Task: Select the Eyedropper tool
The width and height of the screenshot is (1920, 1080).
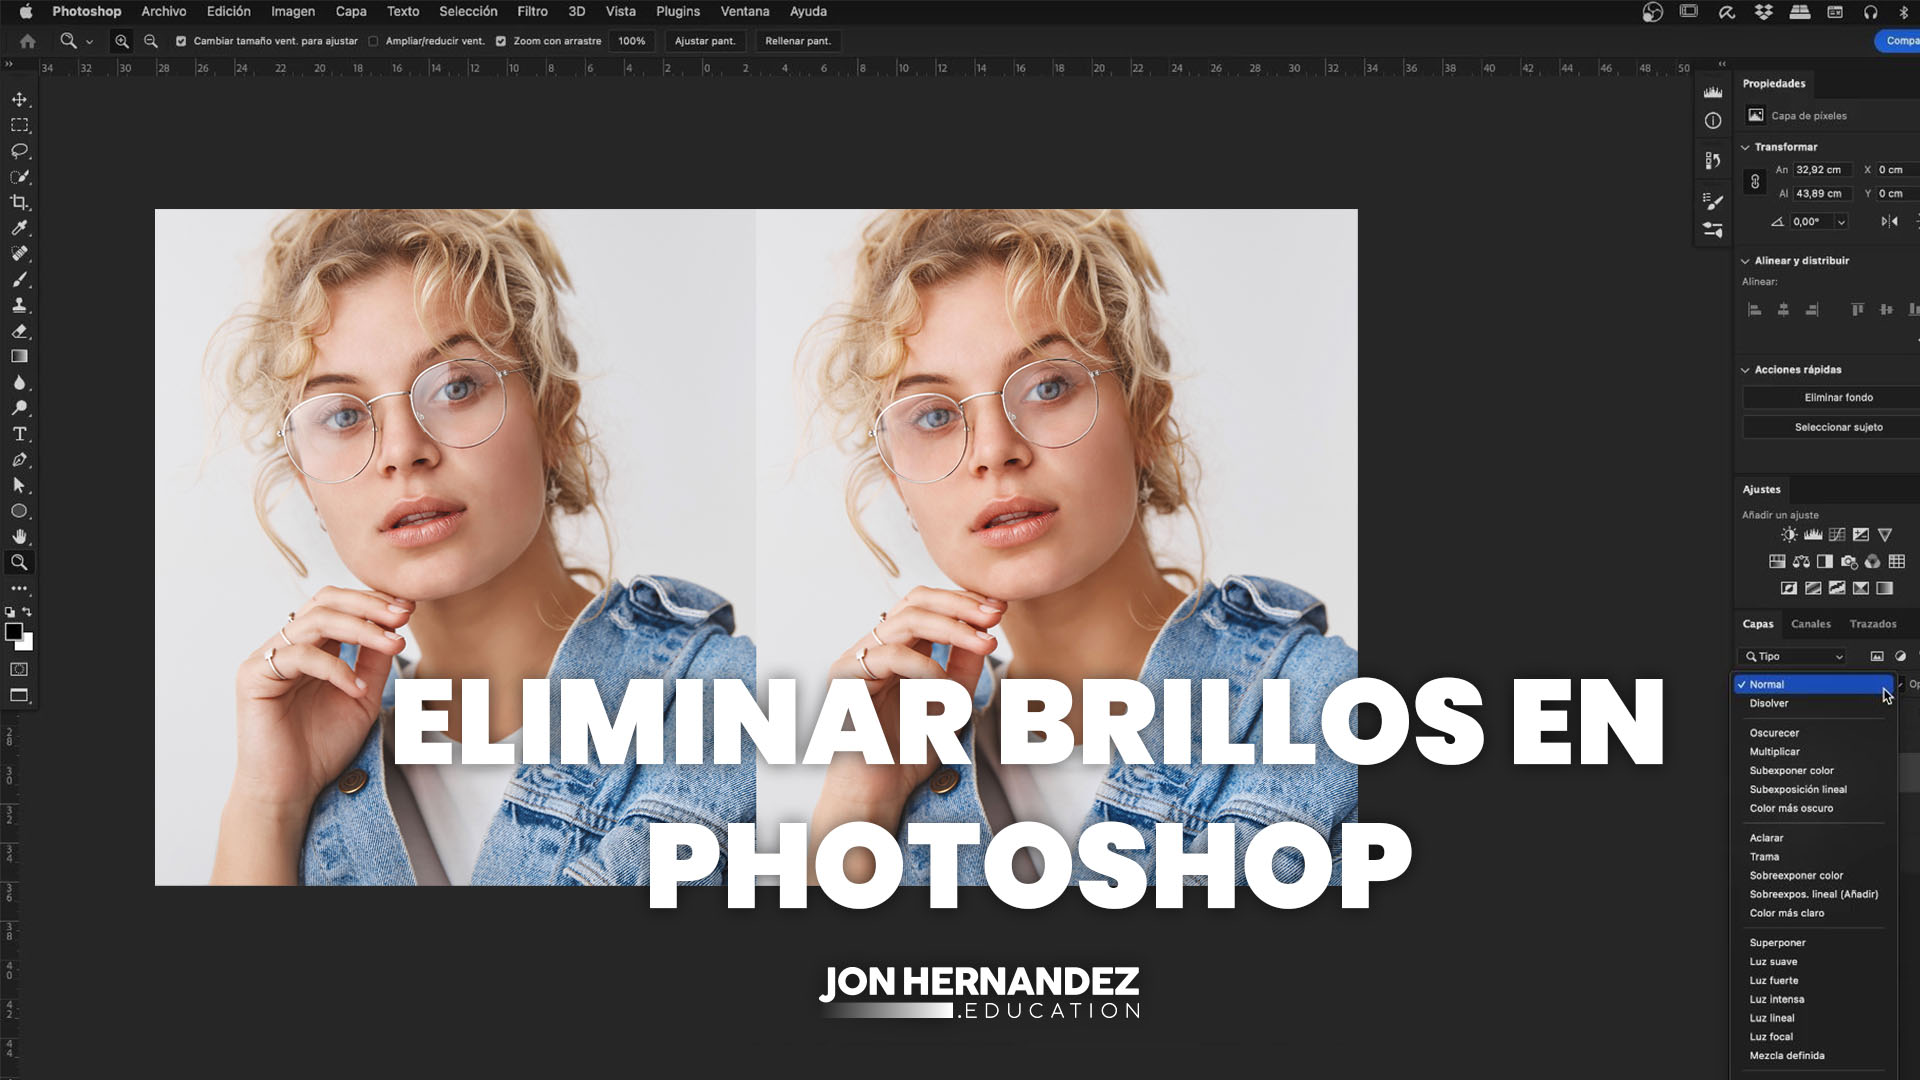Action: point(19,228)
